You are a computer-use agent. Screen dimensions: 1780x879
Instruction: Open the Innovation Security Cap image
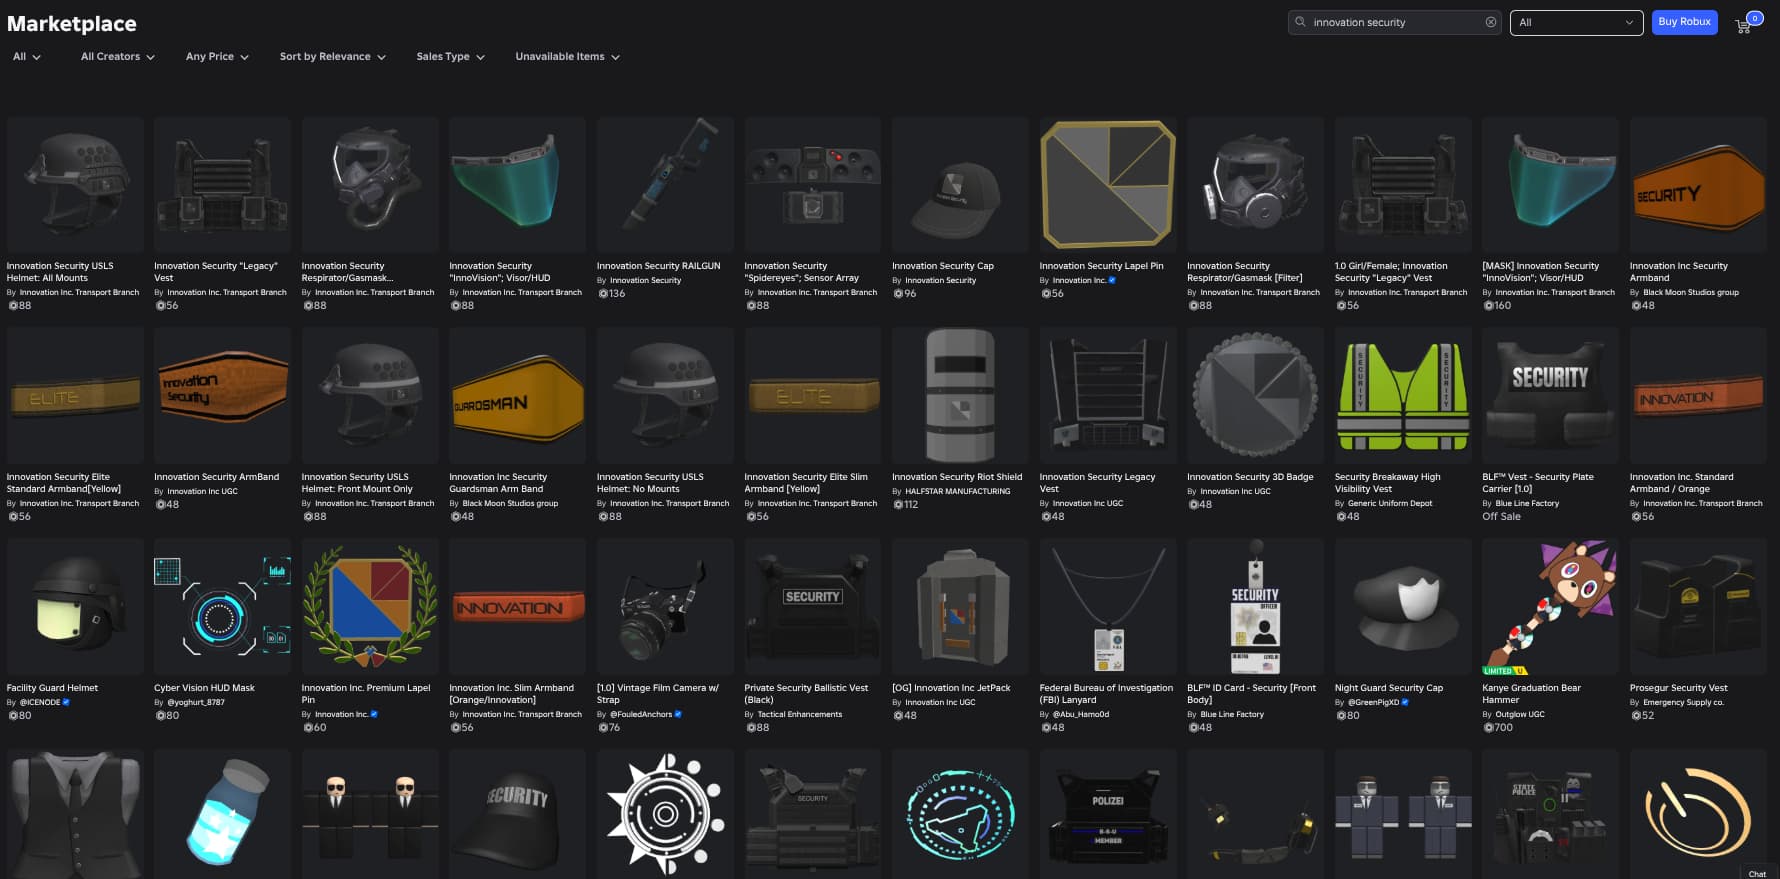(x=960, y=185)
